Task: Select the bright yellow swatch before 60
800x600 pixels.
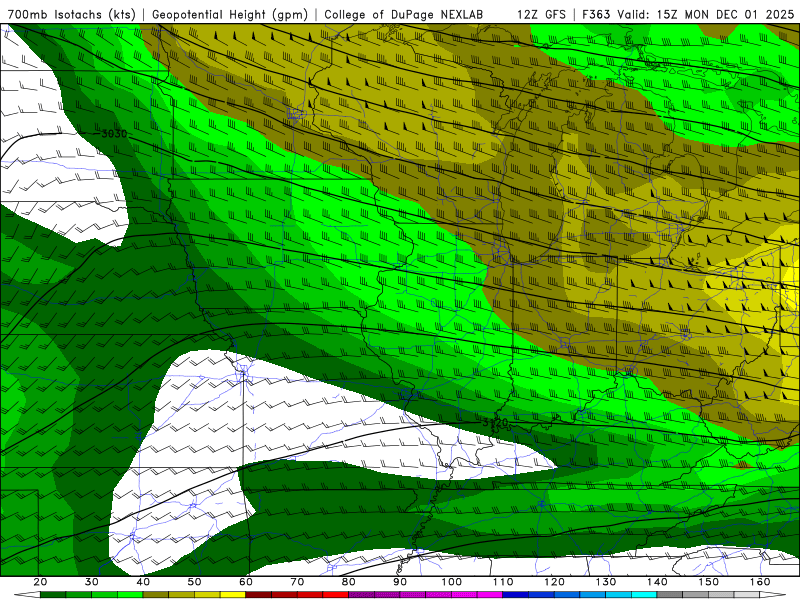Action: pyautogui.click(x=233, y=595)
